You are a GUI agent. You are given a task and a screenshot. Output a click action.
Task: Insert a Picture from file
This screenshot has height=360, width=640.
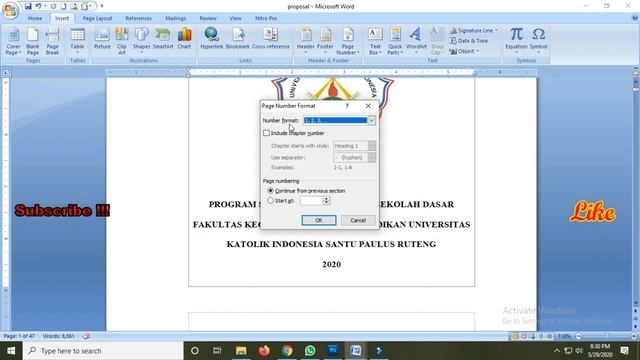tap(102, 39)
